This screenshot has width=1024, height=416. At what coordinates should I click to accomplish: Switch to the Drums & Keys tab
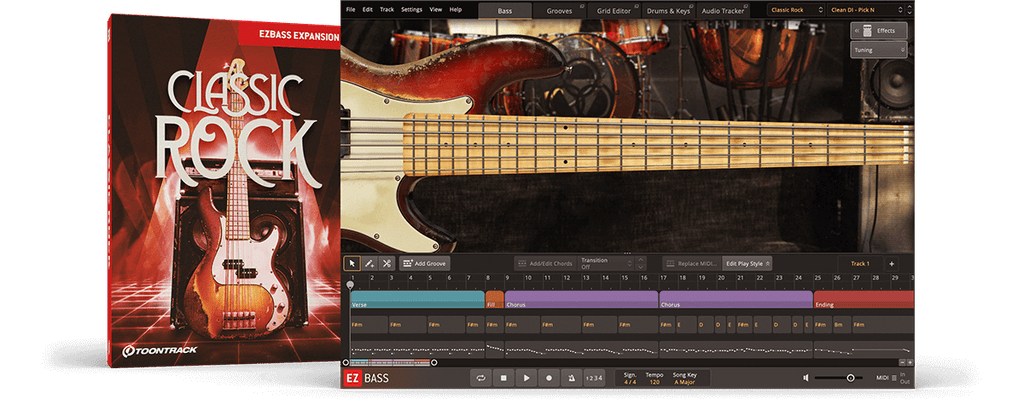(668, 10)
